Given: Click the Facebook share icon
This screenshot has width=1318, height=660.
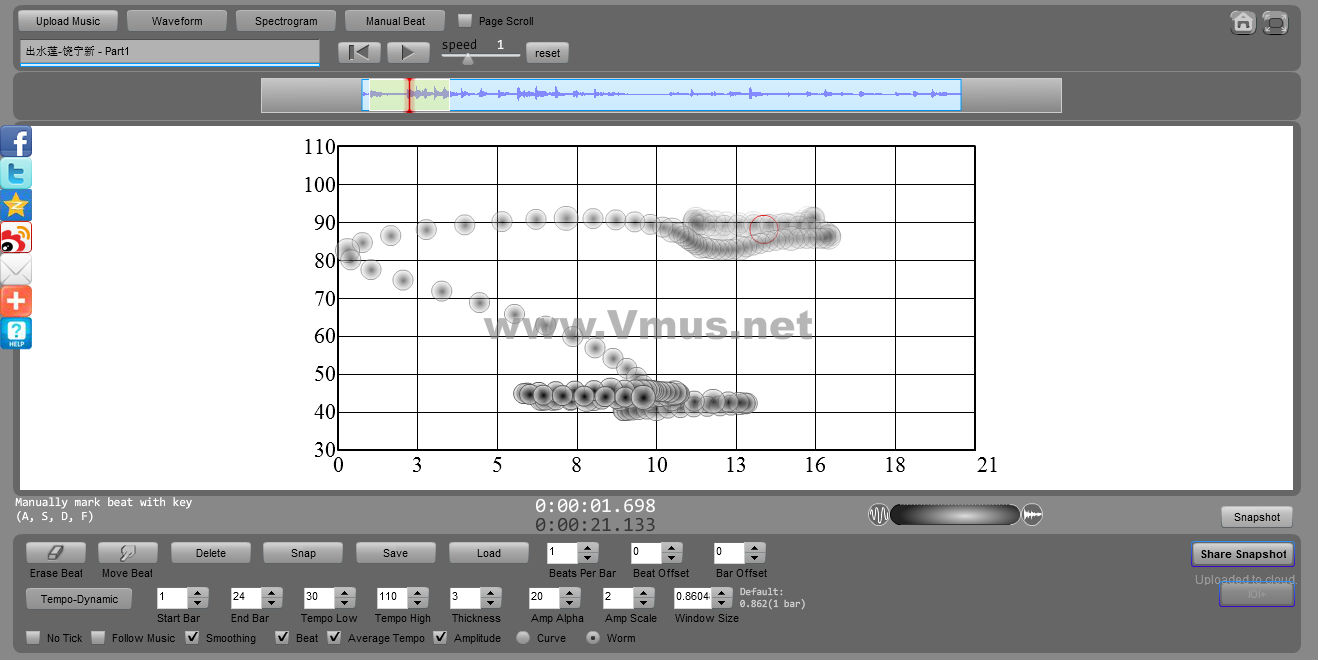Looking at the screenshot, I should (16, 142).
